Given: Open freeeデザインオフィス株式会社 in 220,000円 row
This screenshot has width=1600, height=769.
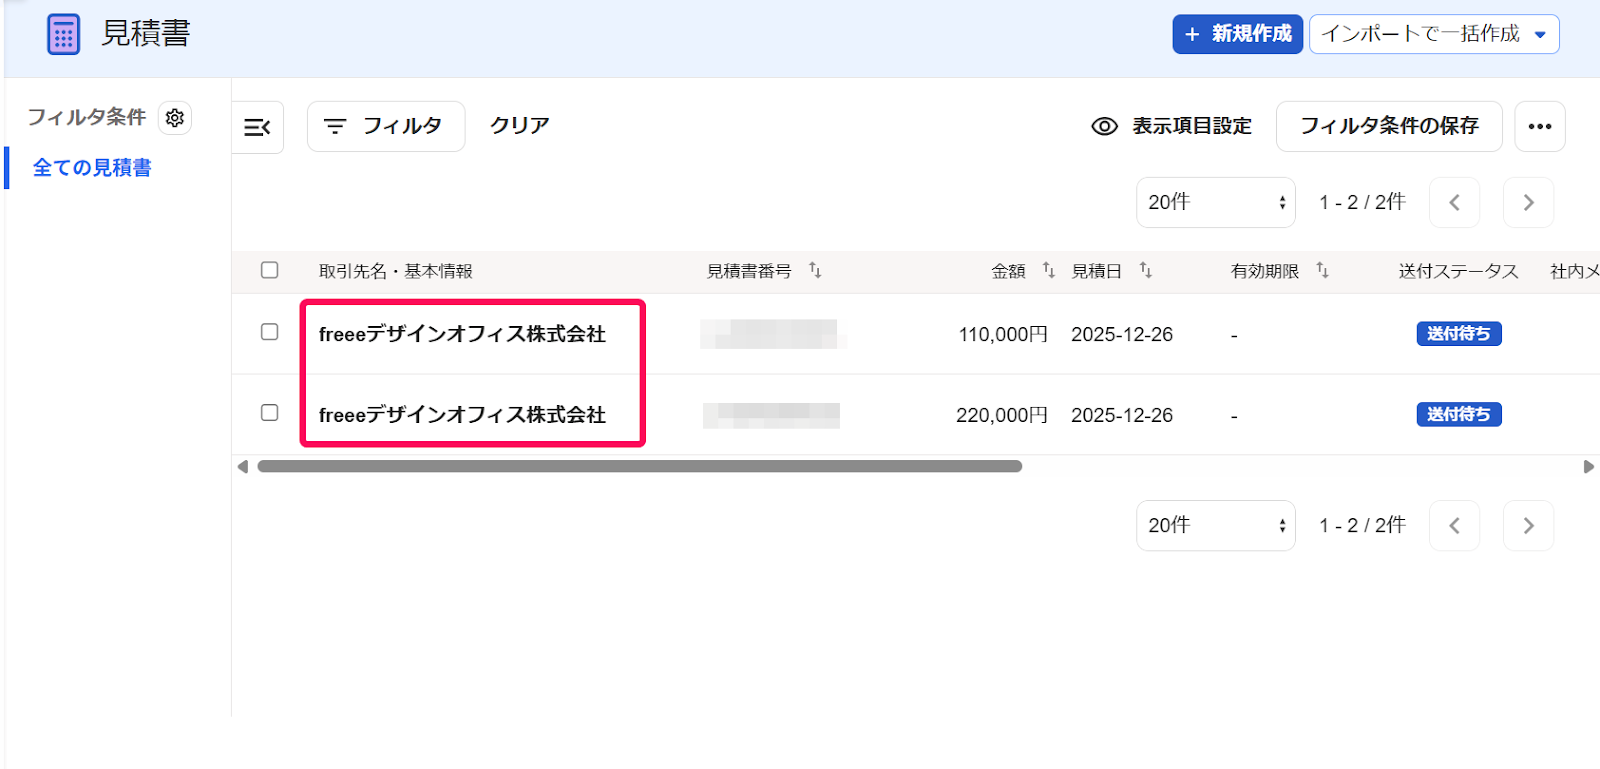Looking at the screenshot, I should pos(462,415).
